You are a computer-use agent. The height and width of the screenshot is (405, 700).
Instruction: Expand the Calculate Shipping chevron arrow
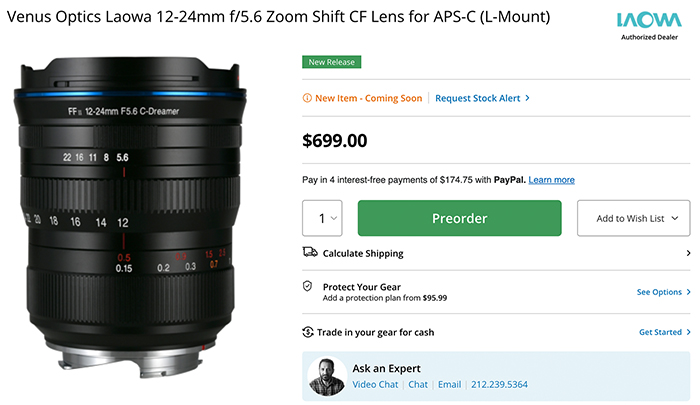(x=688, y=254)
